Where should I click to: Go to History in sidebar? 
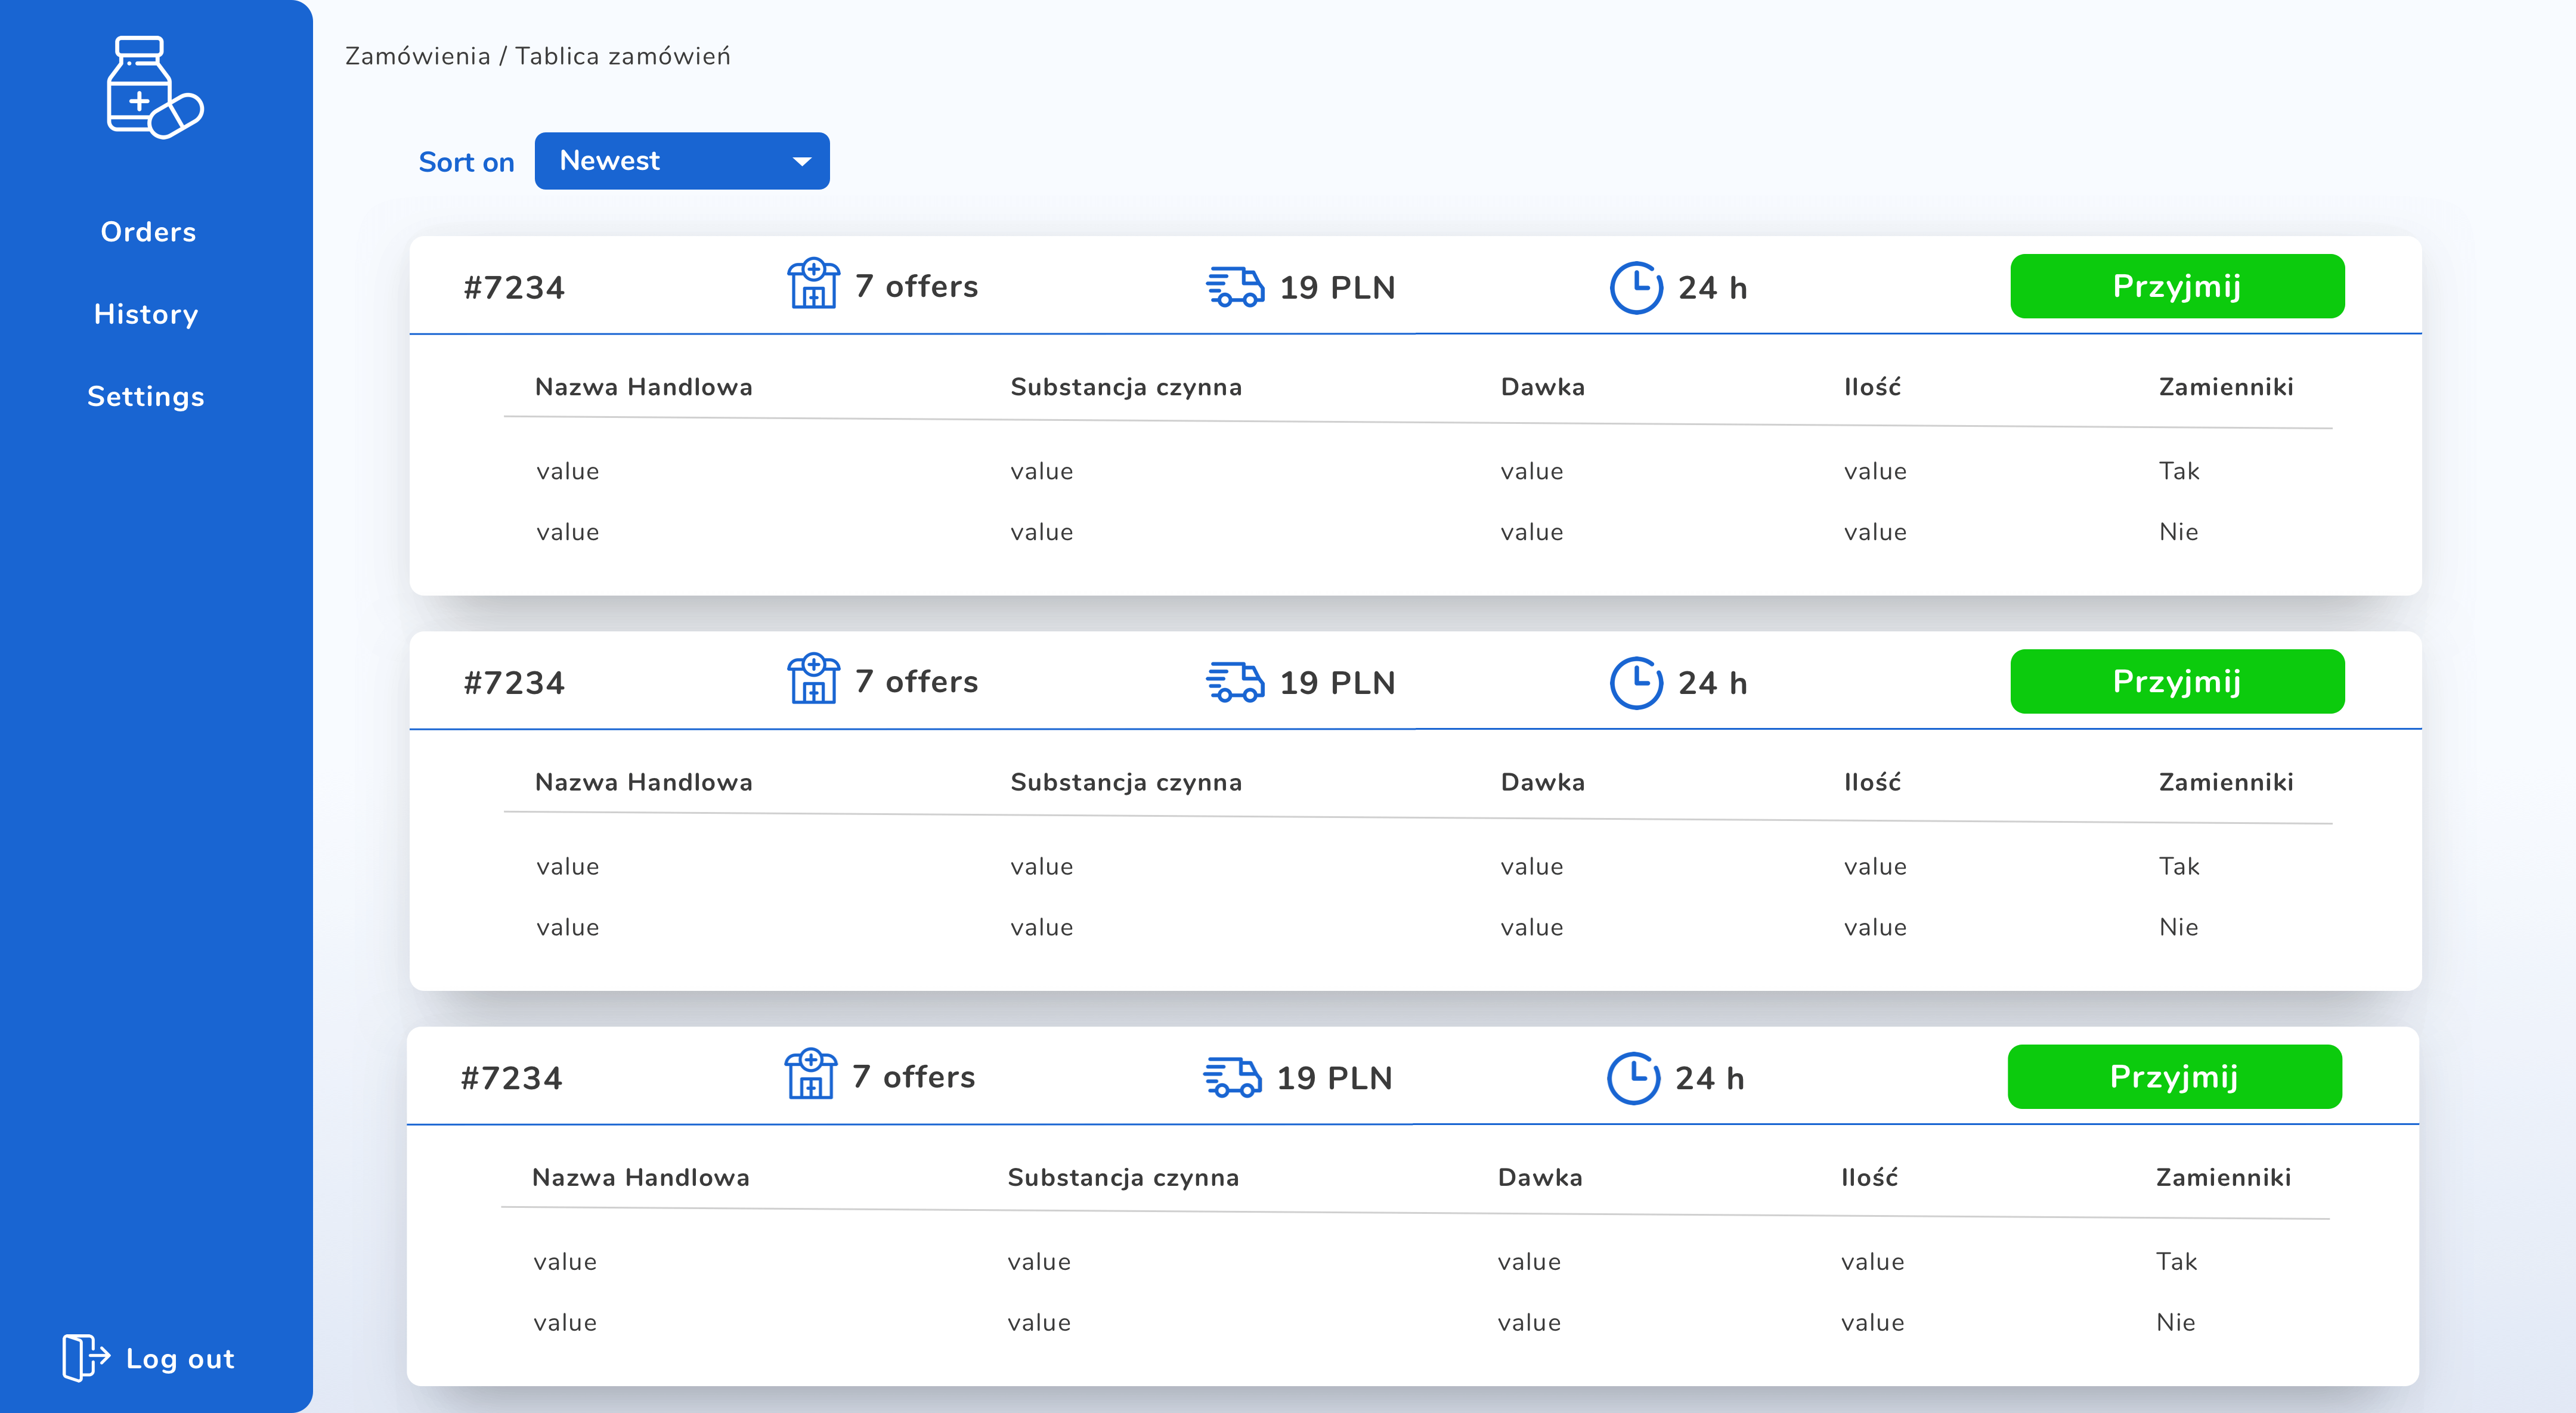tap(146, 314)
